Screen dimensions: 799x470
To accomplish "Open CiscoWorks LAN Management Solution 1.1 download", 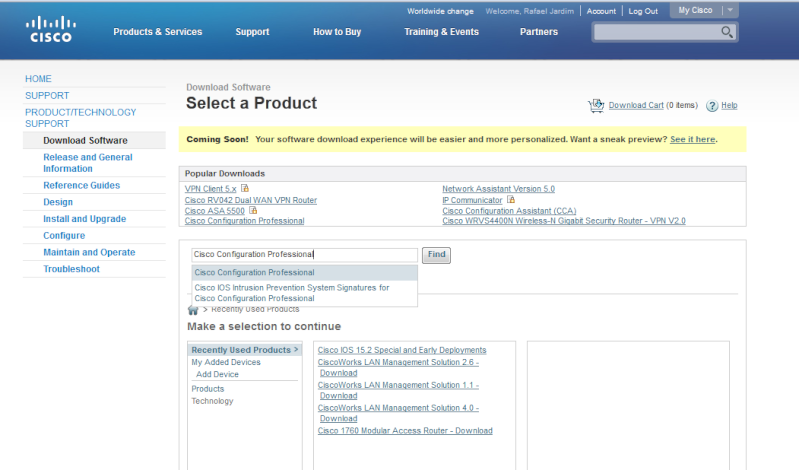I will [398, 390].
